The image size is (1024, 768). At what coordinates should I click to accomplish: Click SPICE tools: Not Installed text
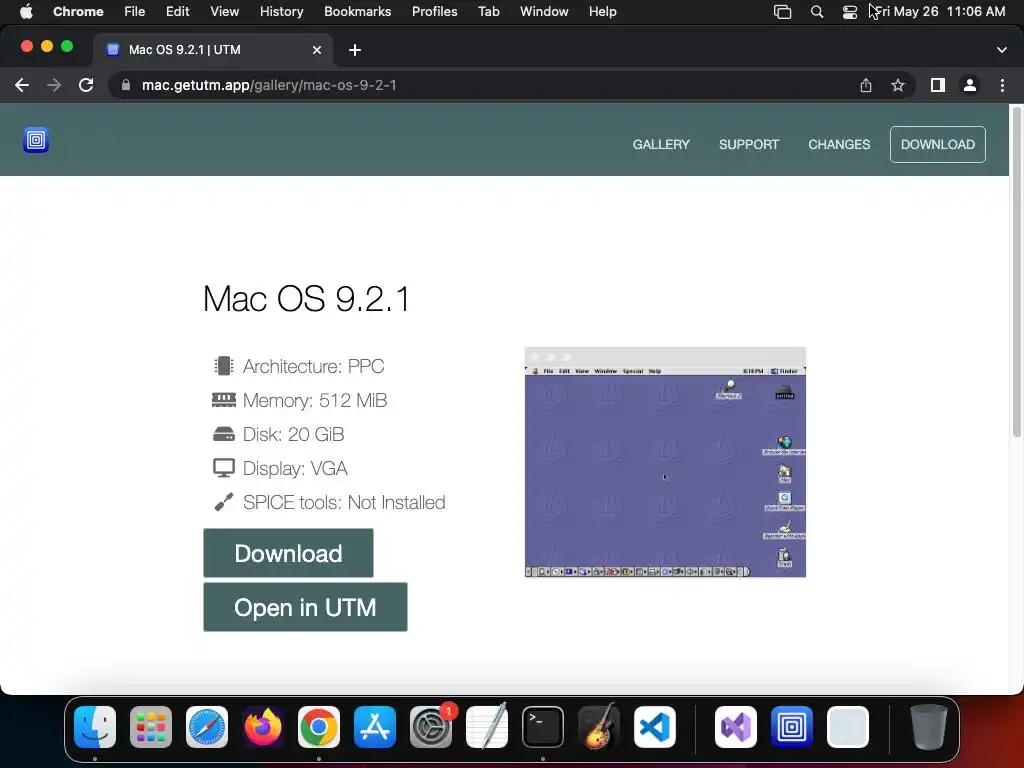tap(344, 502)
